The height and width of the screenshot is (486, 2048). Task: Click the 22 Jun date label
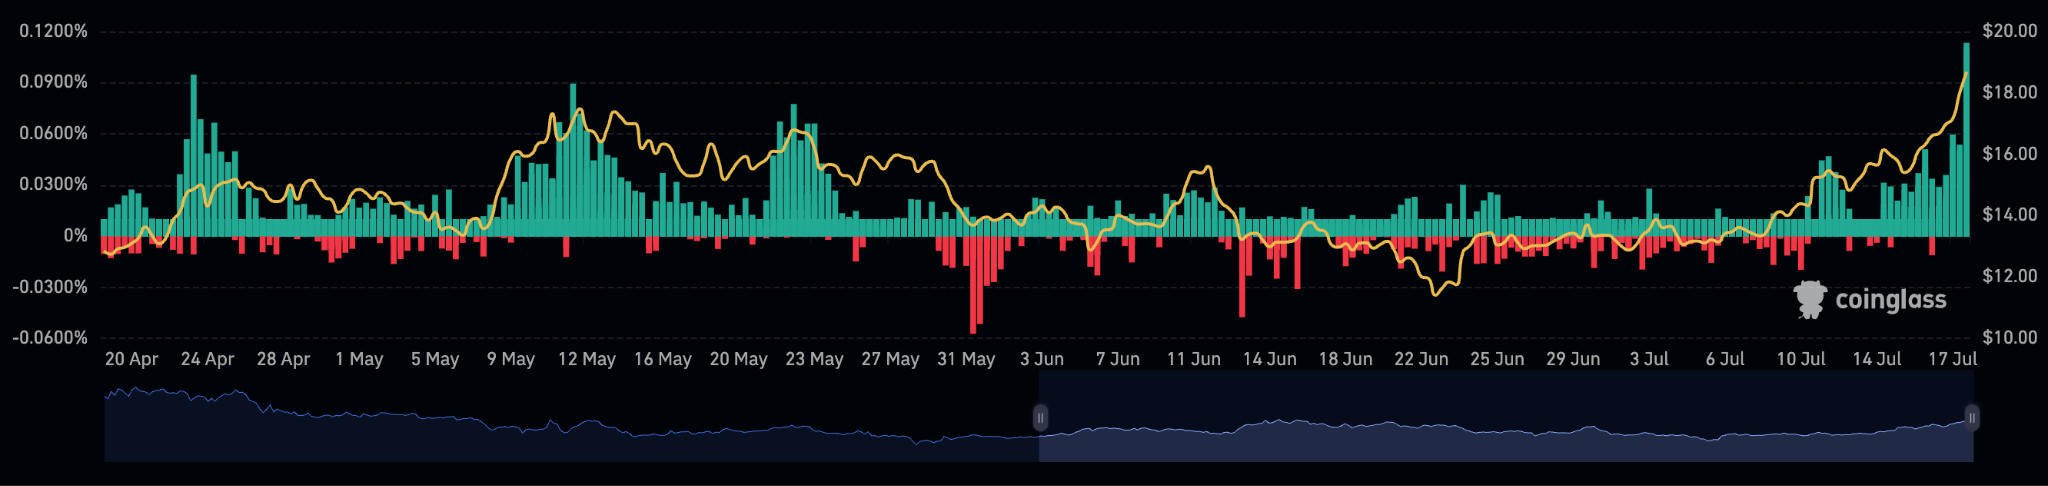(x=1420, y=359)
